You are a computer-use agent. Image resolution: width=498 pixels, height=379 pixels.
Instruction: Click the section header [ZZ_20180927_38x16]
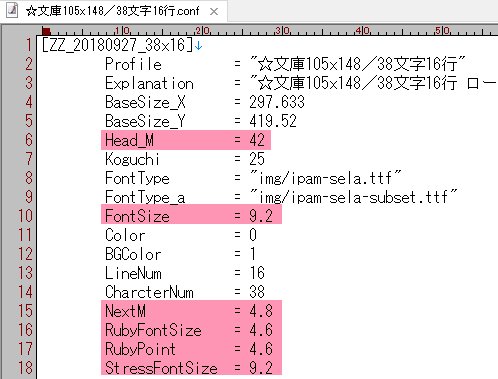point(117,45)
